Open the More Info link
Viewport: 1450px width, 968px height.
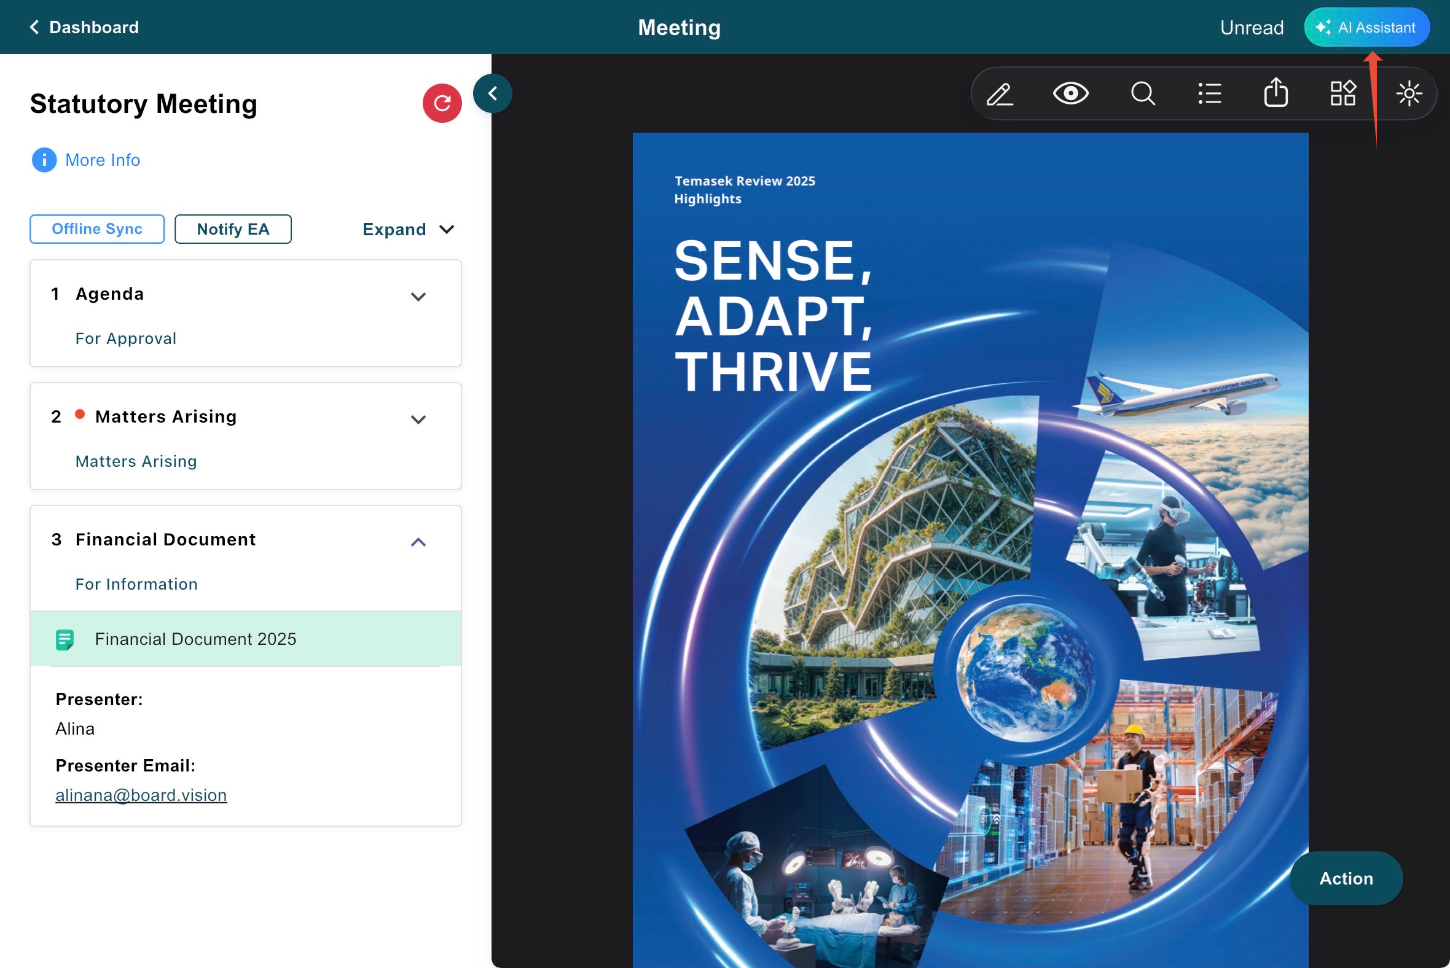(103, 160)
